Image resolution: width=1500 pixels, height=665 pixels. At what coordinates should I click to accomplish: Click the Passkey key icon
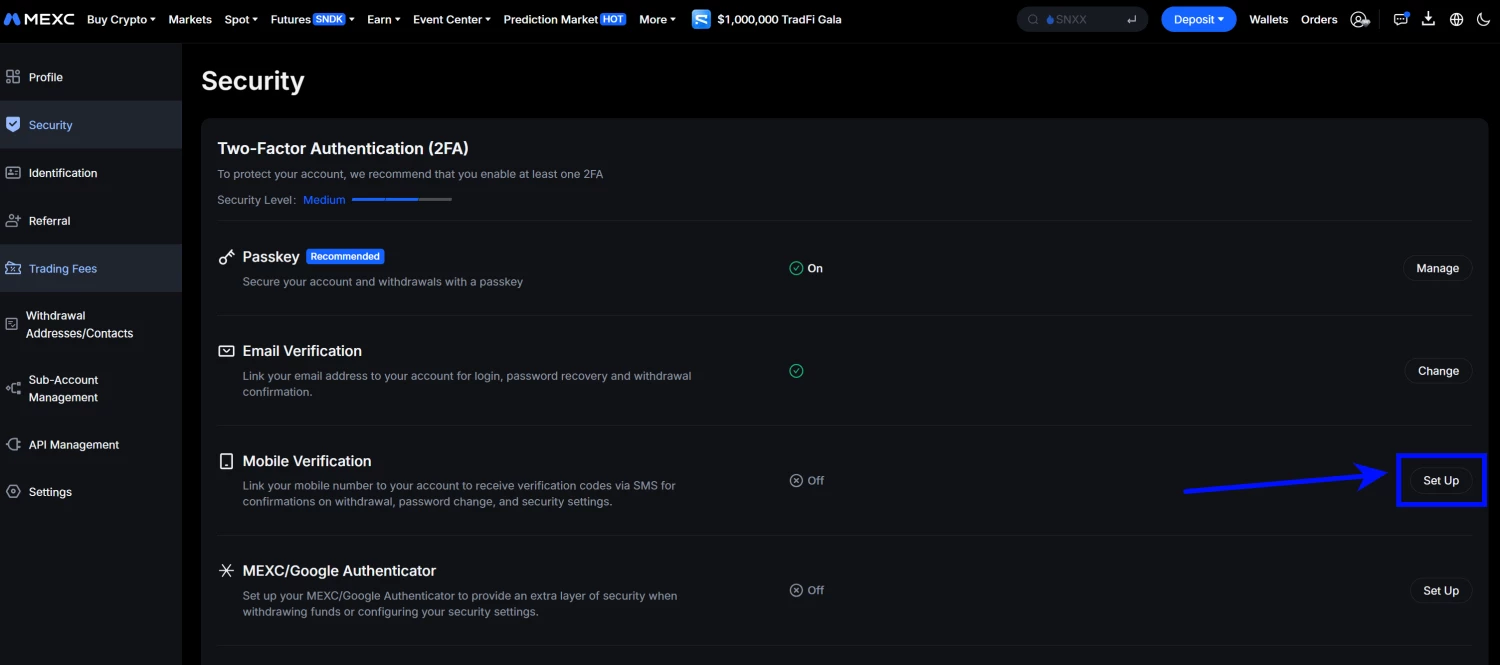click(x=226, y=257)
